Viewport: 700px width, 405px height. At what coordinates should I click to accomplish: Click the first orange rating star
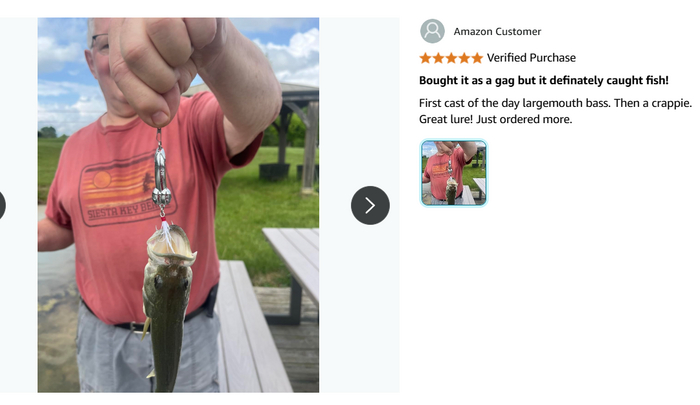click(x=425, y=58)
